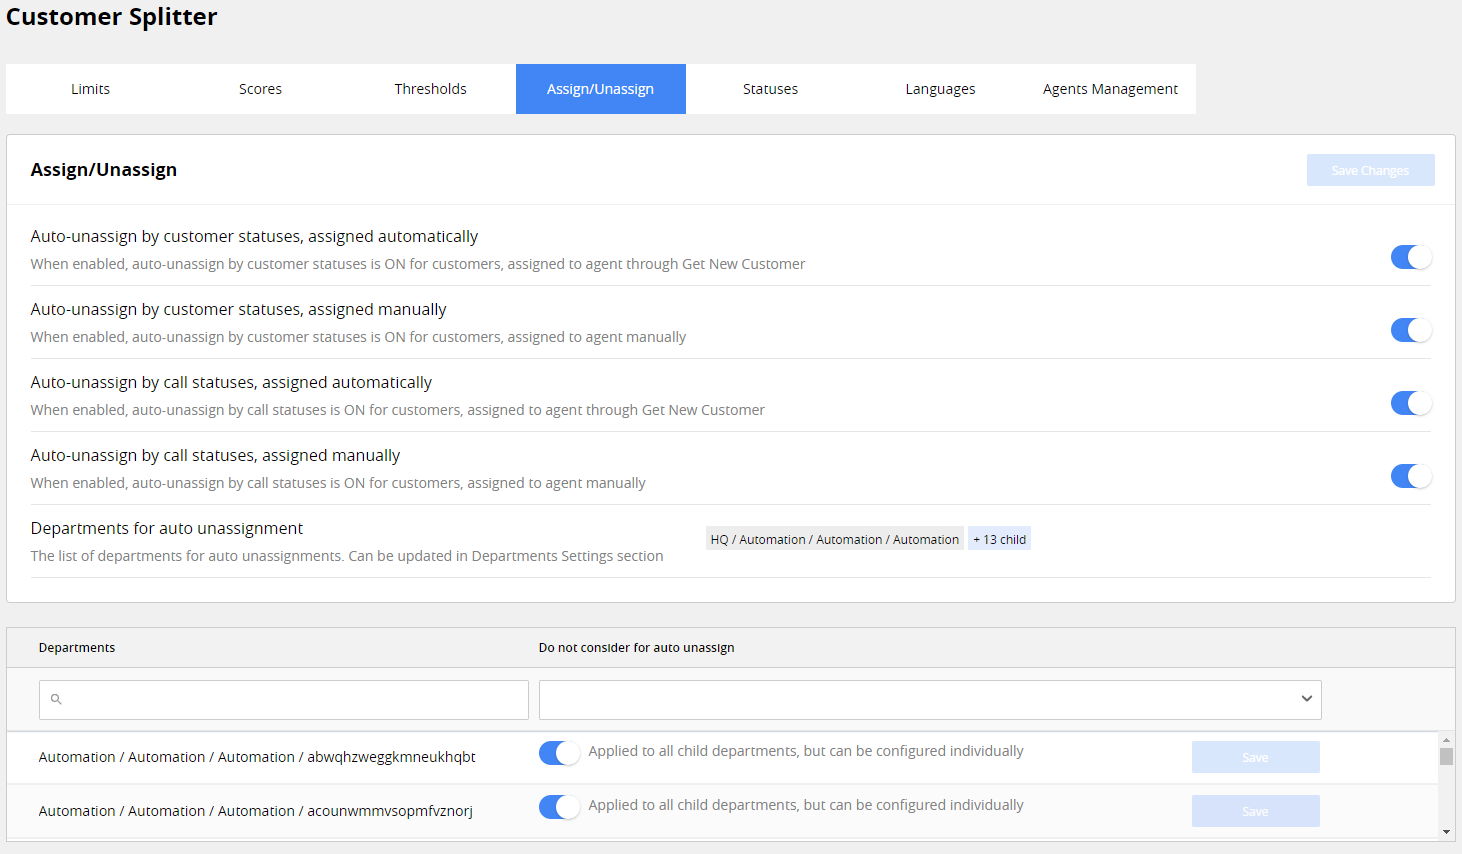Turn off auto-unassign by customer statuses, assigned manually
This screenshot has height=854, width=1462.
[1411, 329]
